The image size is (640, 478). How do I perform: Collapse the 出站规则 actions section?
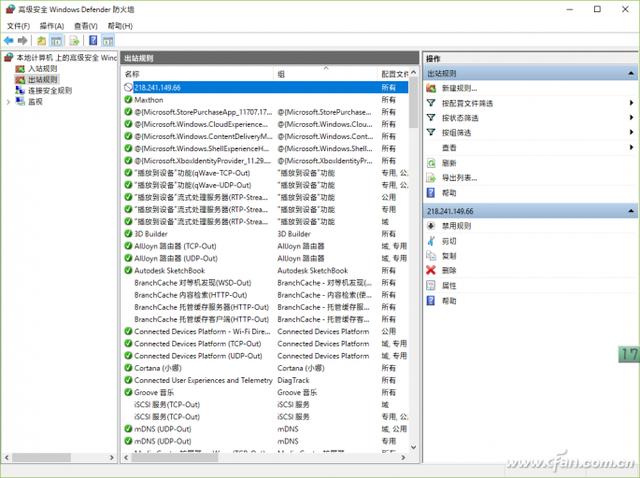point(631,73)
